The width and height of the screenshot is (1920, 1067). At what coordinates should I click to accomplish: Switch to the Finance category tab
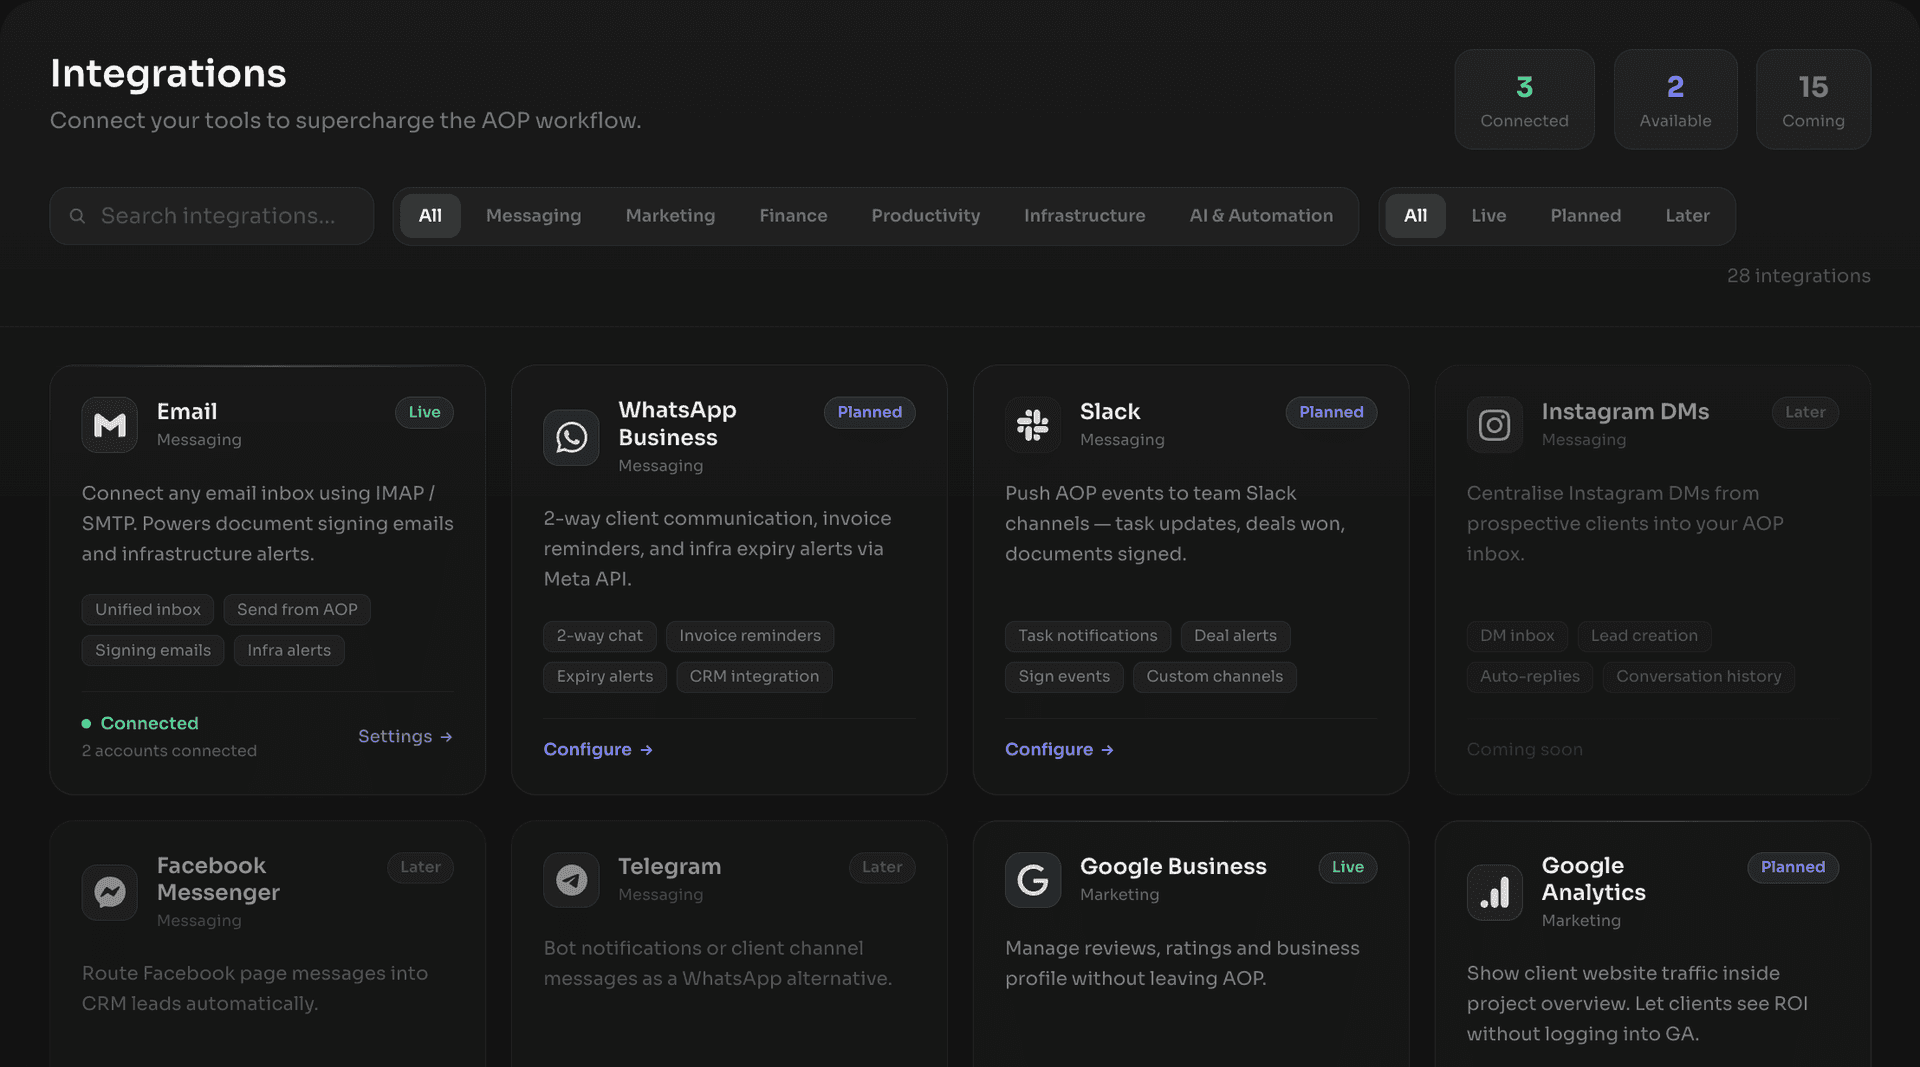[793, 216]
